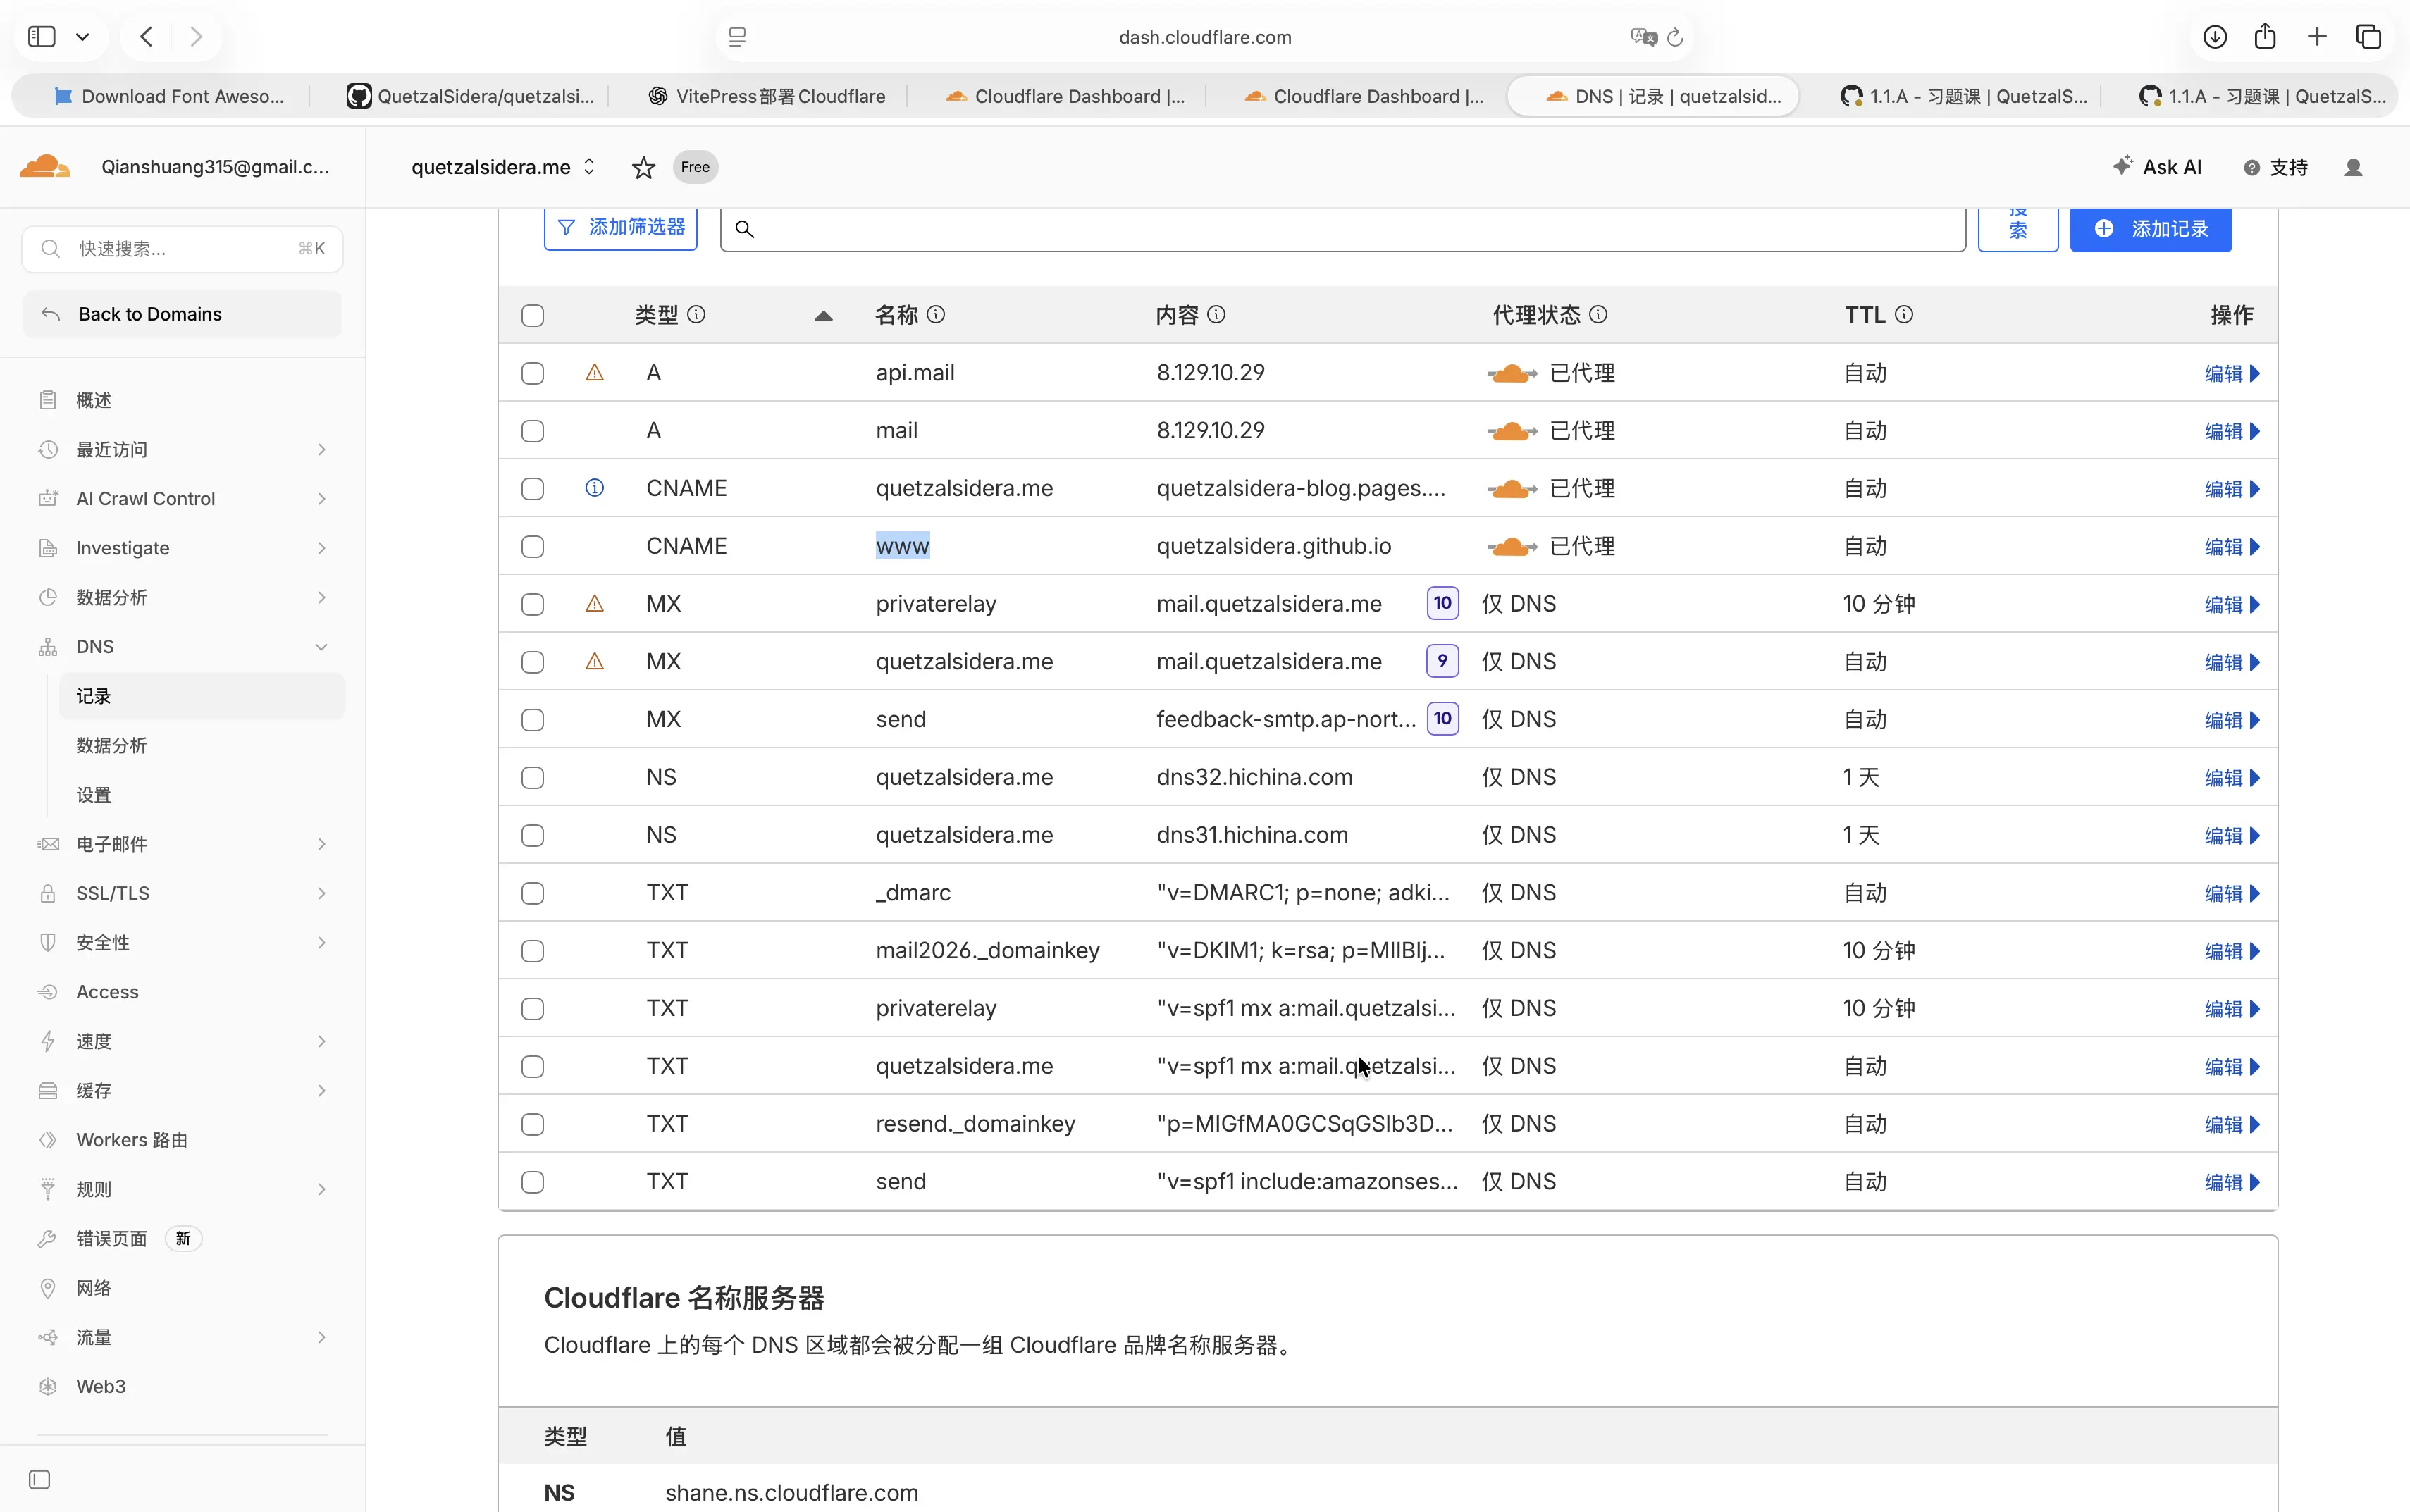Expand Investigate sidebar section
2410x1512 pixels.
click(x=321, y=548)
